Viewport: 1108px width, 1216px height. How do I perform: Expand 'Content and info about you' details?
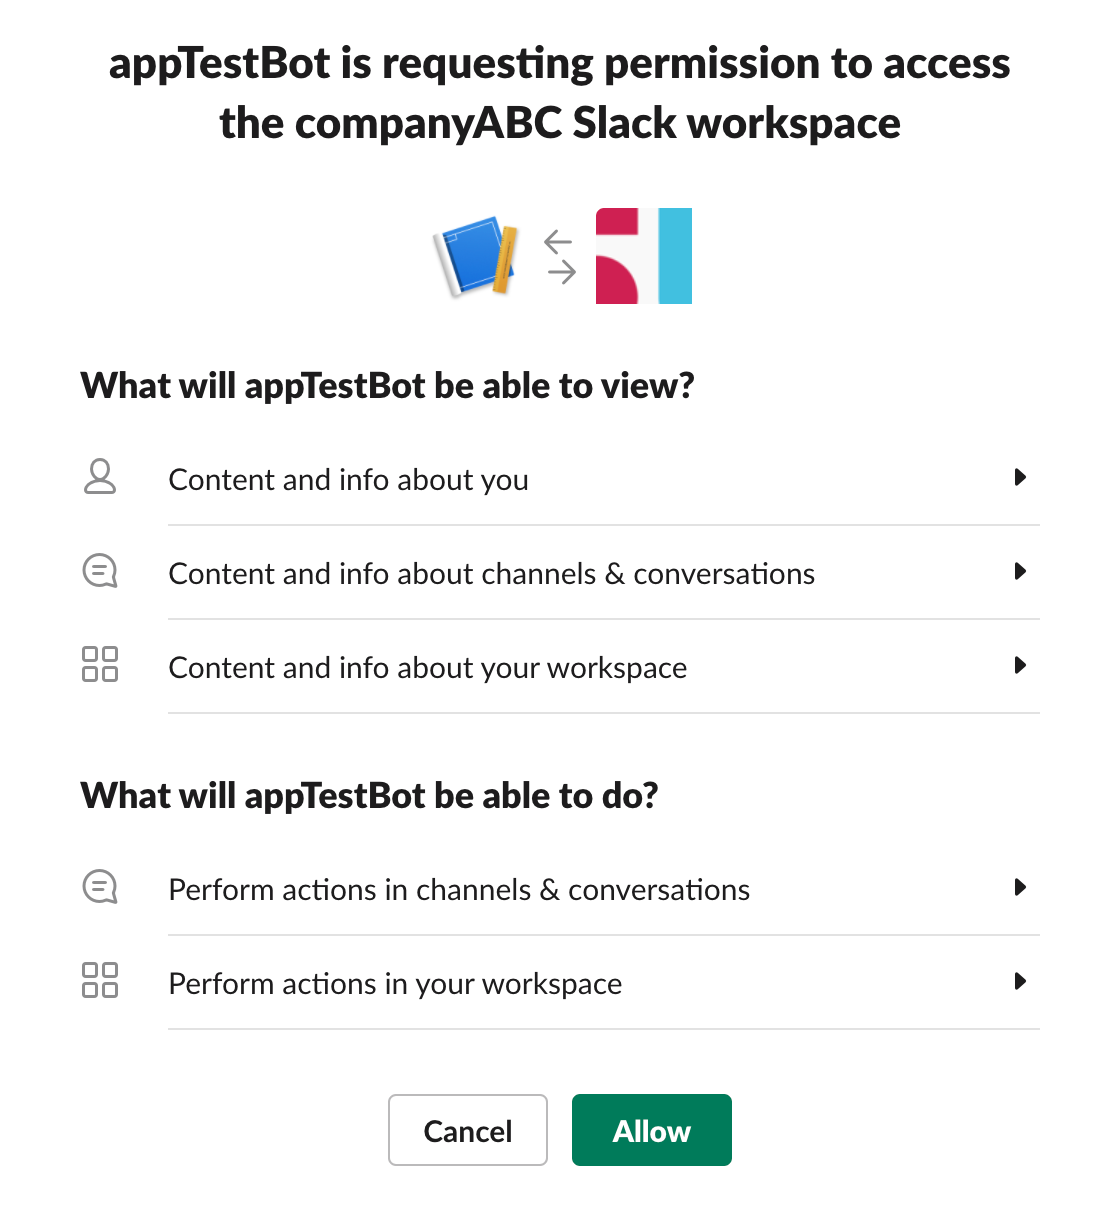click(1021, 478)
